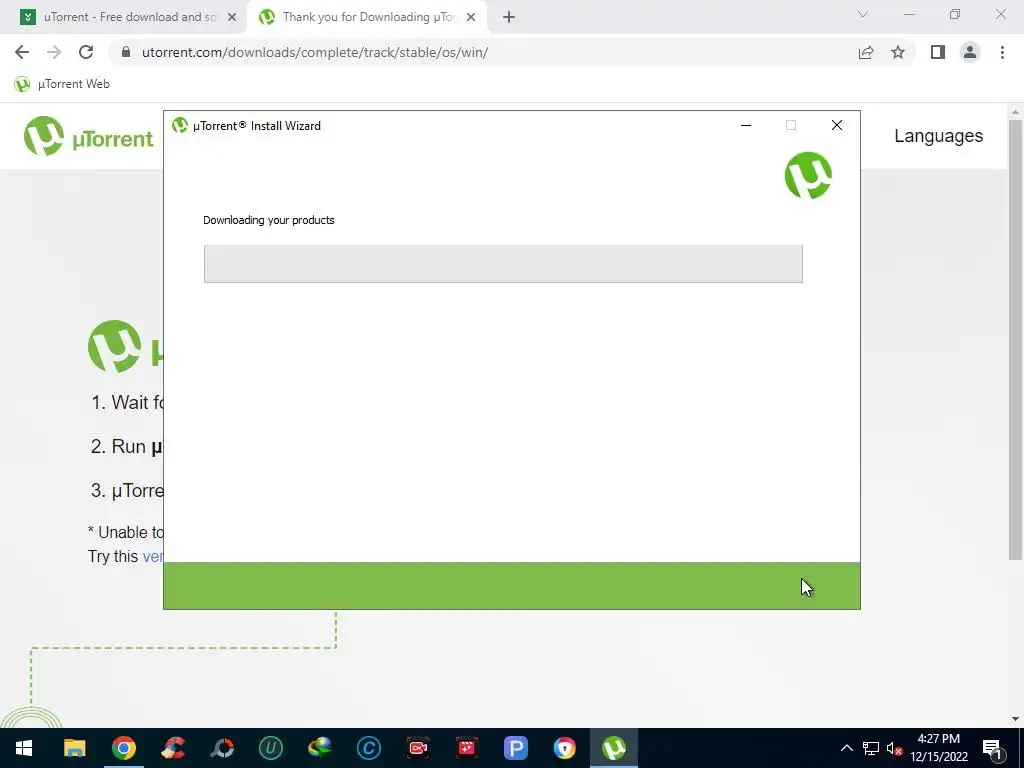The width and height of the screenshot is (1024, 768).
Task: Open the notification center icon
Action: pos(992,748)
